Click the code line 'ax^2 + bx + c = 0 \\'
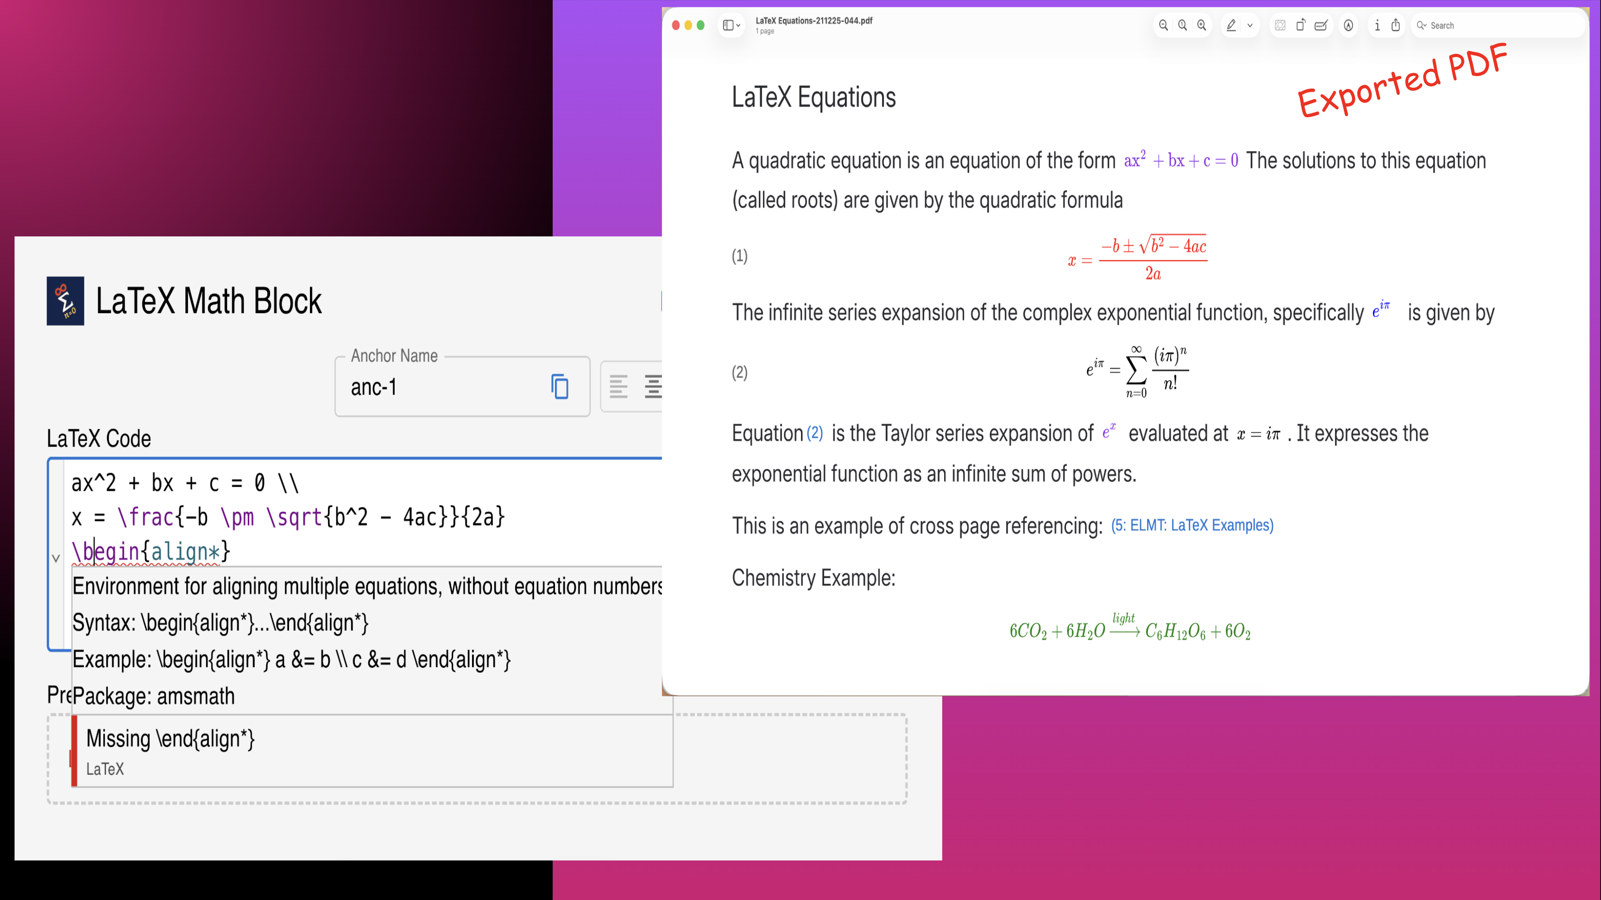Screen dimensions: 1601x900 coord(185,483)
